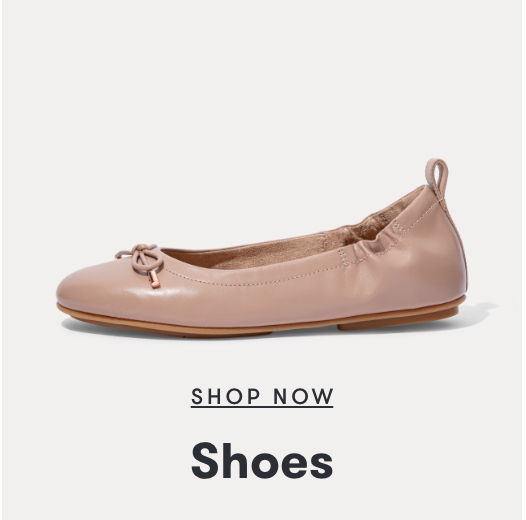Click the SHOP NOW link

[262, 397]
